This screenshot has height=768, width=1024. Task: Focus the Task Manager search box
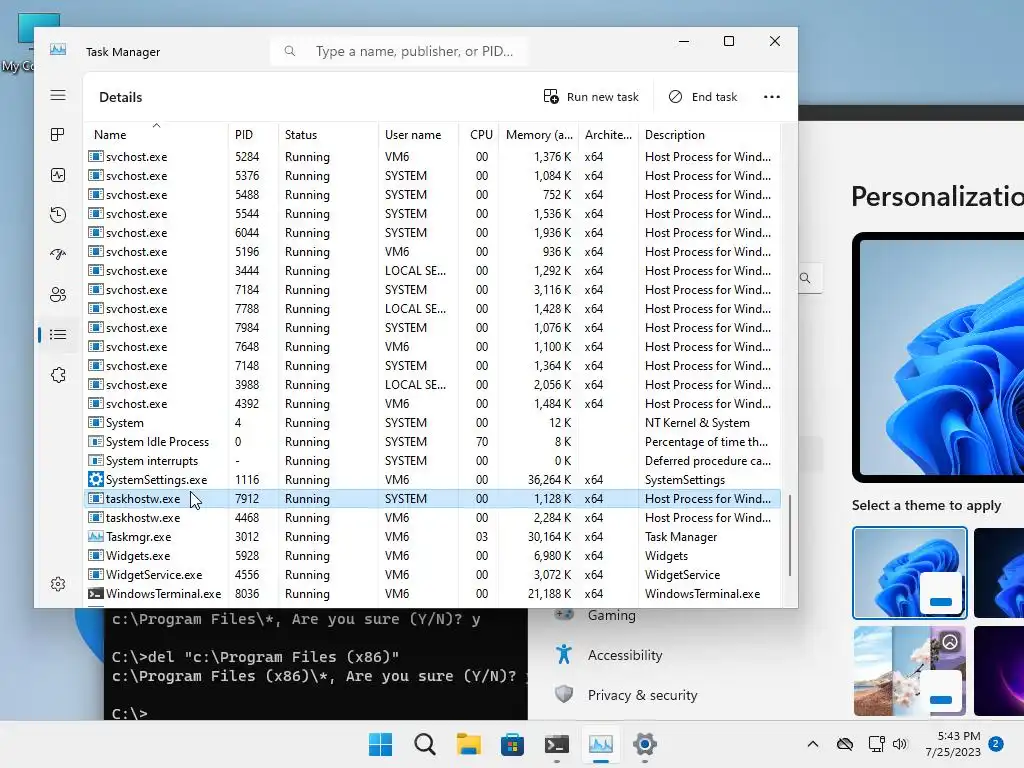point(400,51)
